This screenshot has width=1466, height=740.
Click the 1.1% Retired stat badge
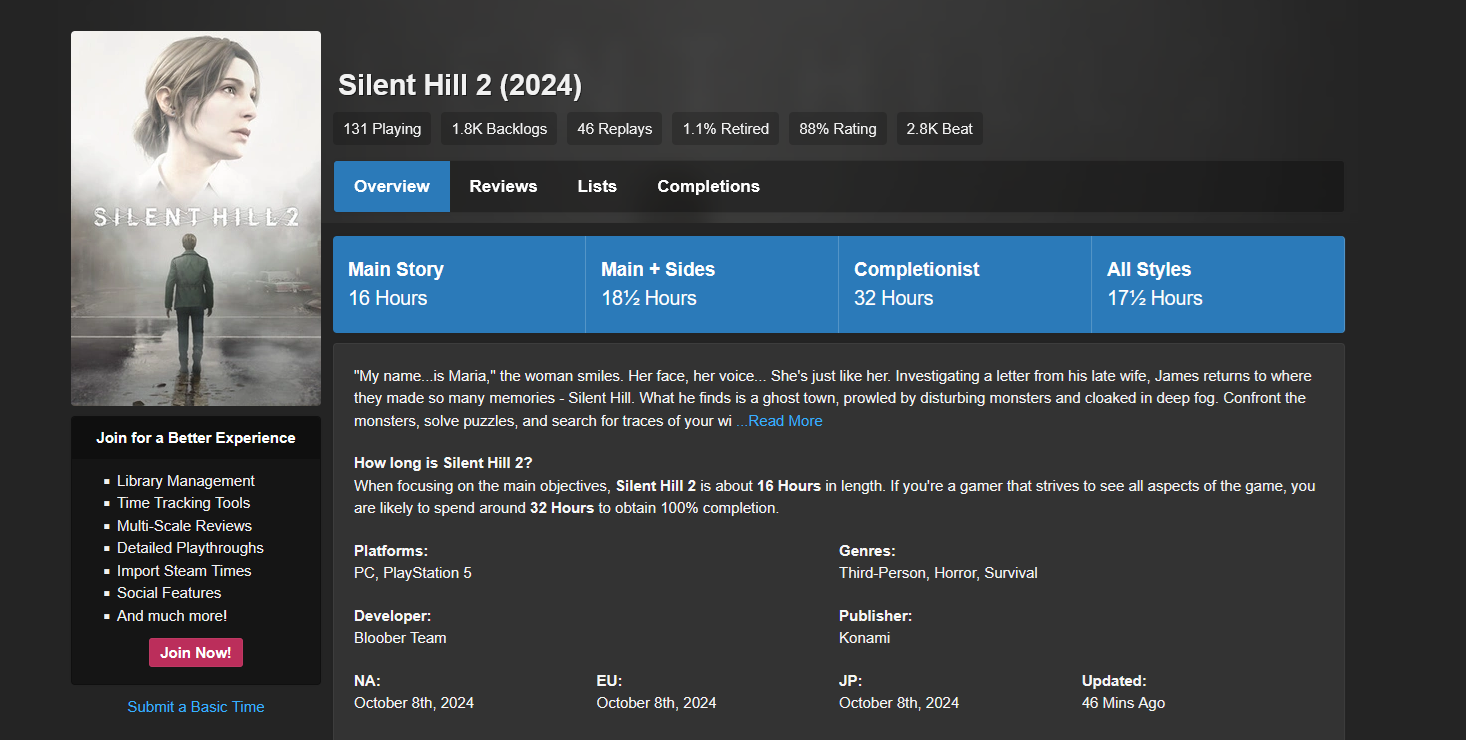726,129
